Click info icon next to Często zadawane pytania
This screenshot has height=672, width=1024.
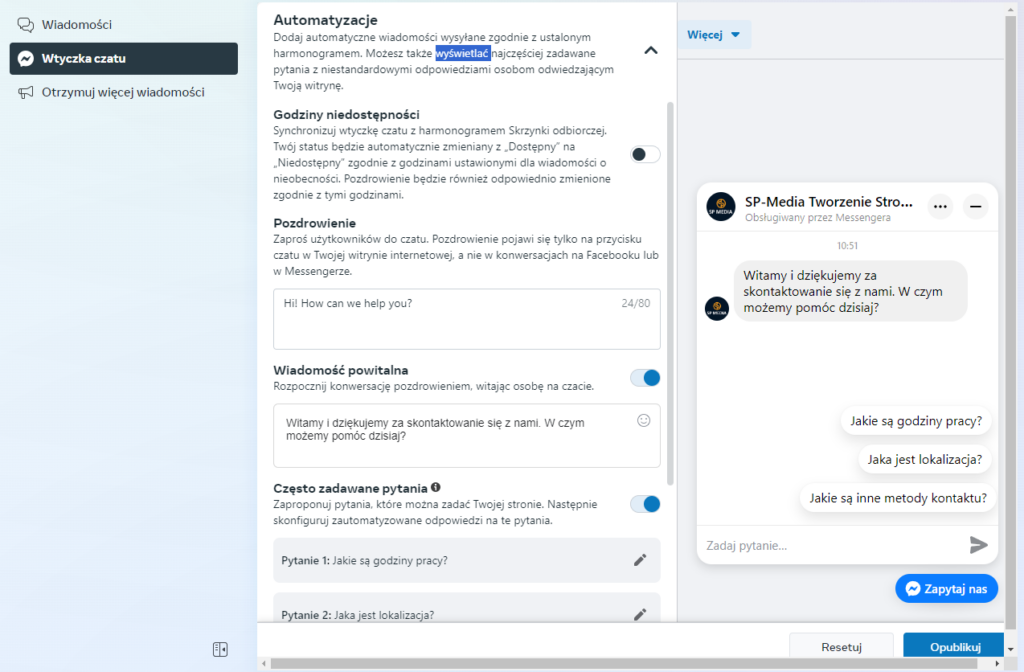[x=436, y=488]
